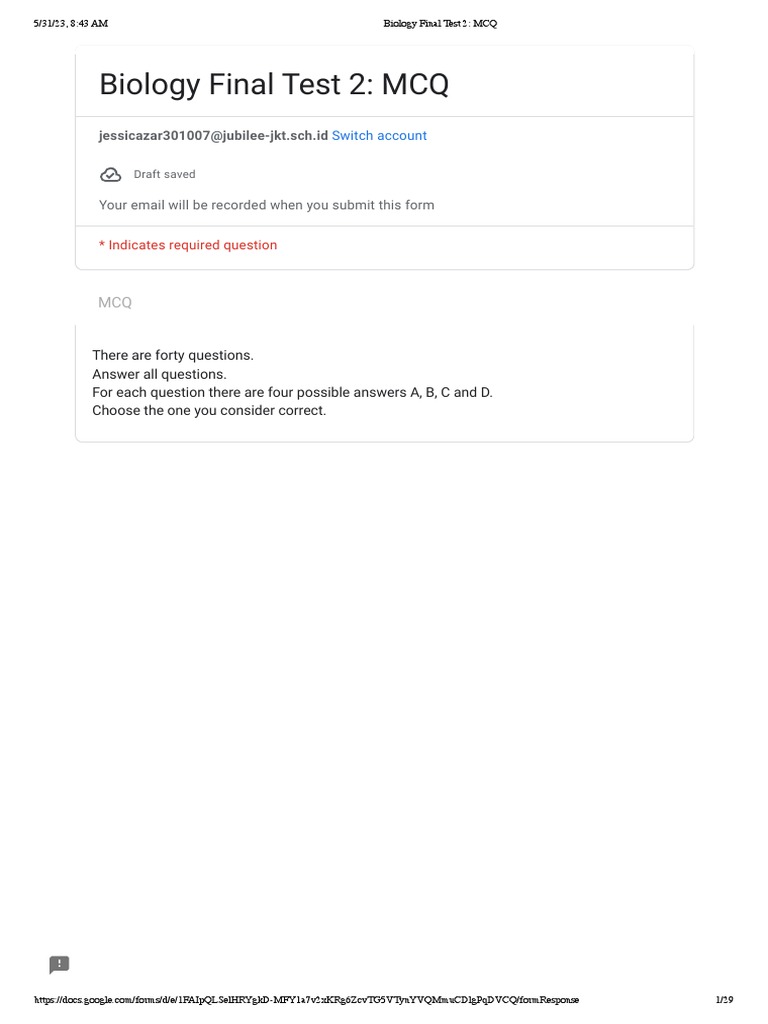This screenshot has height=1024, width=768.
Task: Click the Draft saved status text
Action: pyautogui.click(x=165, y=175)
